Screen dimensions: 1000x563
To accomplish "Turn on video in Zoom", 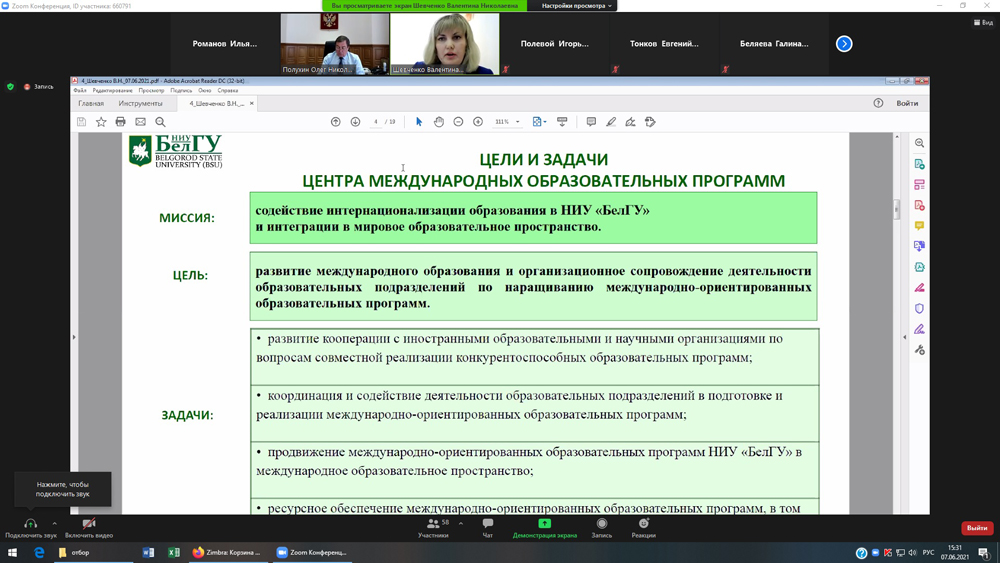I will tap(89, 527).
